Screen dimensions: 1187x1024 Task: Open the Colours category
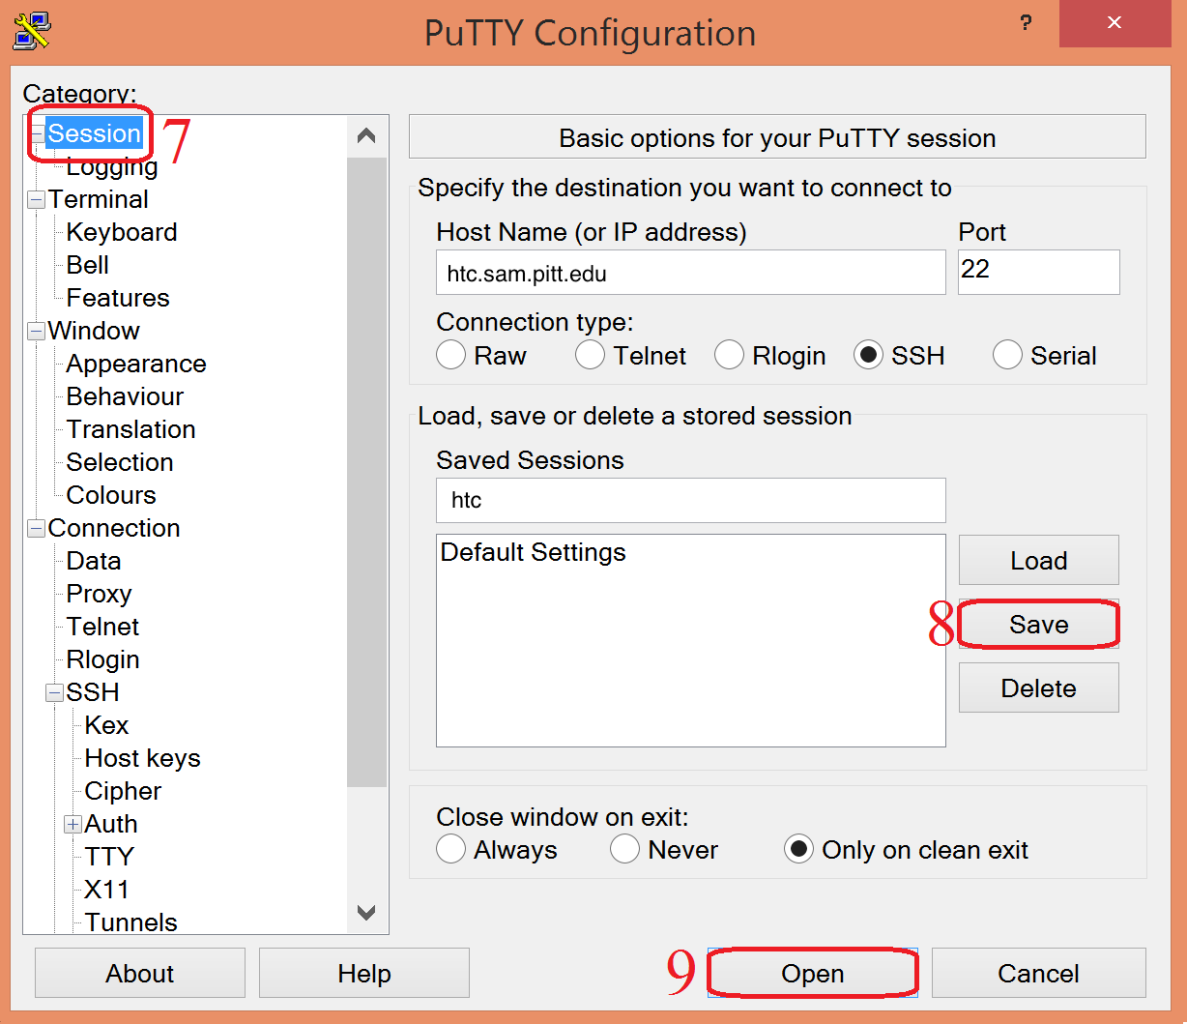click(x=111, y=495)
